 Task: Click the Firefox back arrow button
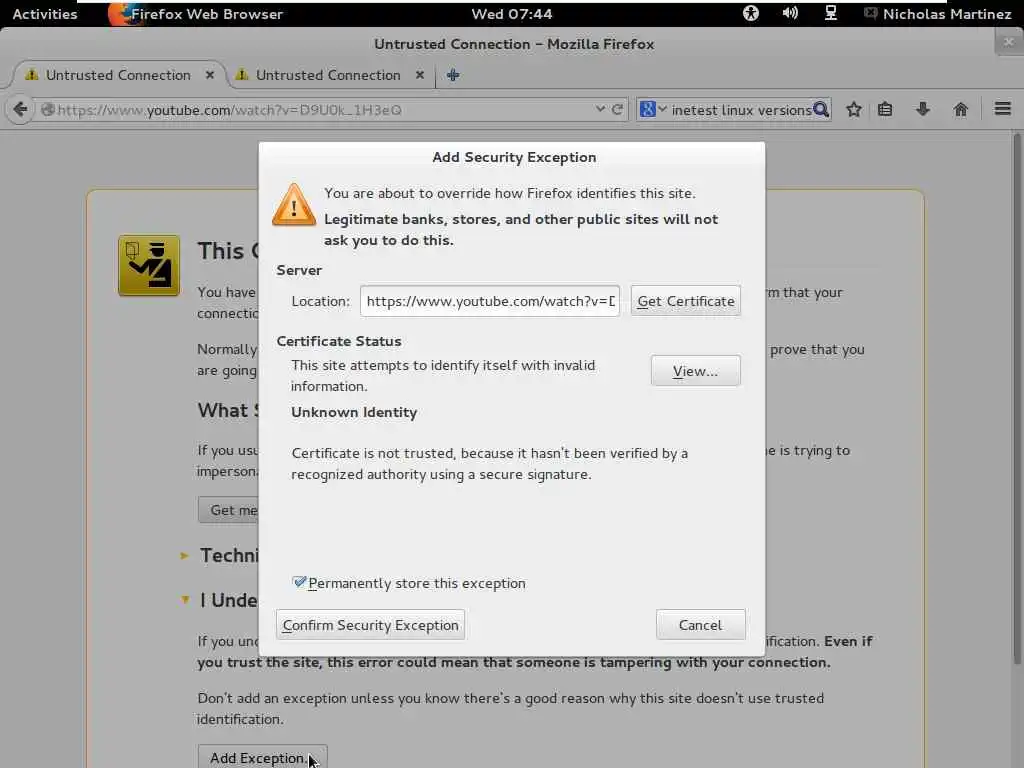[x=20, y=109]
